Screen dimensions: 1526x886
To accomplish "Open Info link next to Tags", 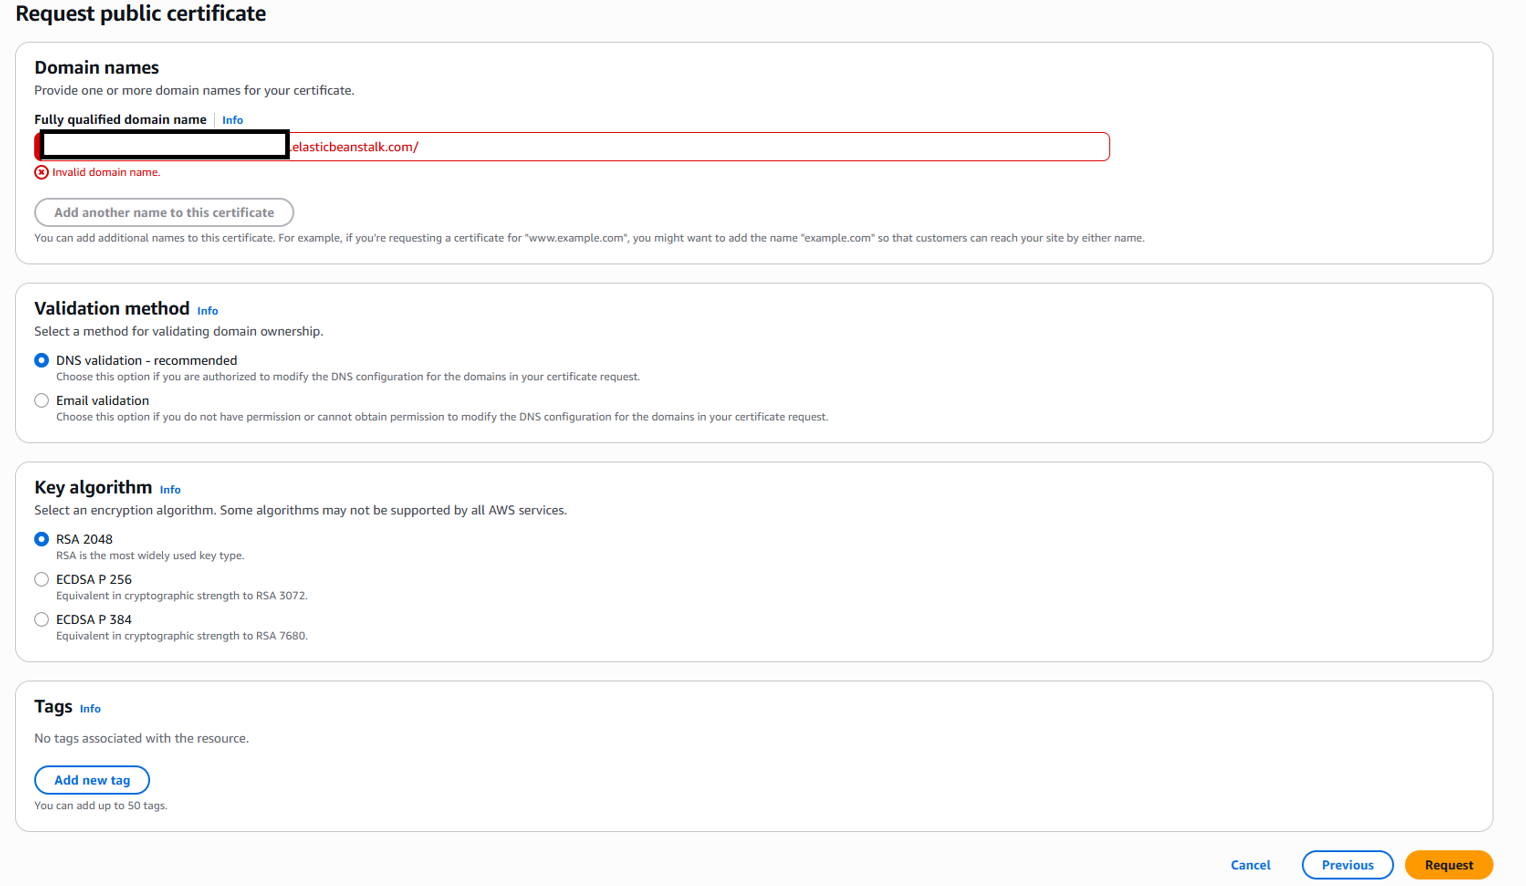I will [x=90, y=709].
